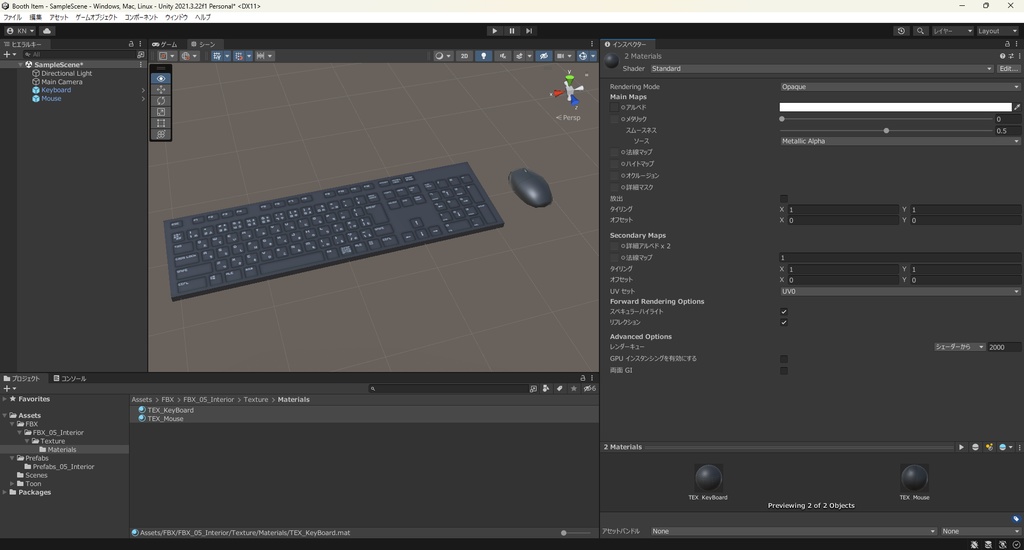Change preview shape sphere icon

pyautogui.click(x=975, y=447)
